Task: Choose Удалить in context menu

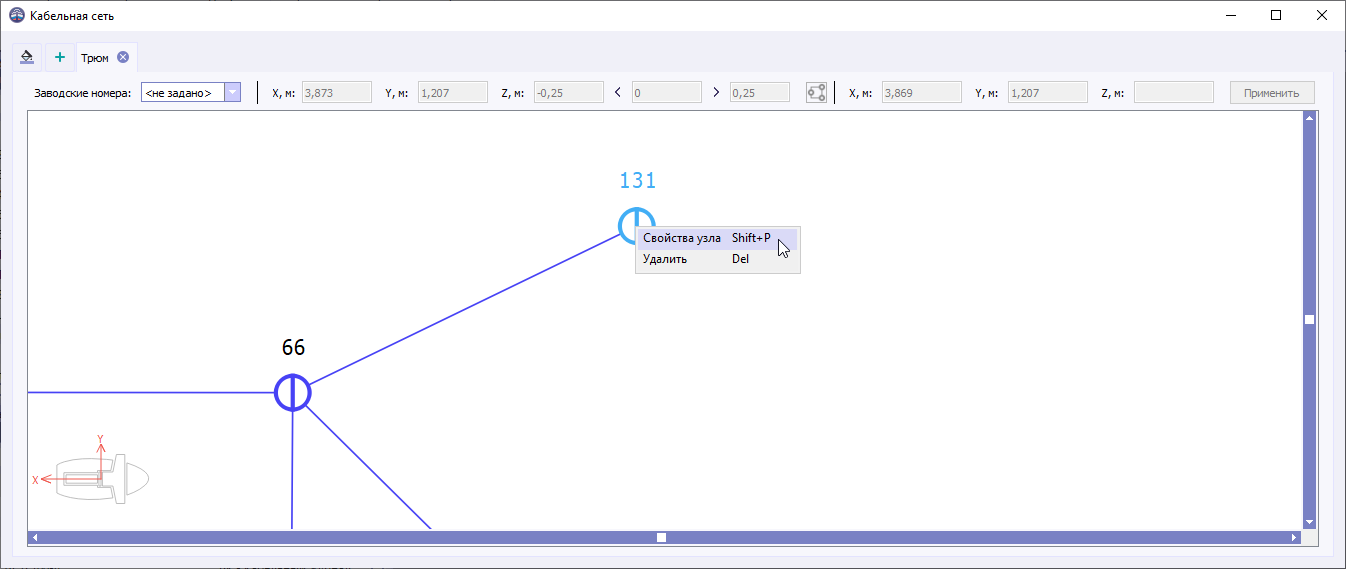Action: point(717,259)
